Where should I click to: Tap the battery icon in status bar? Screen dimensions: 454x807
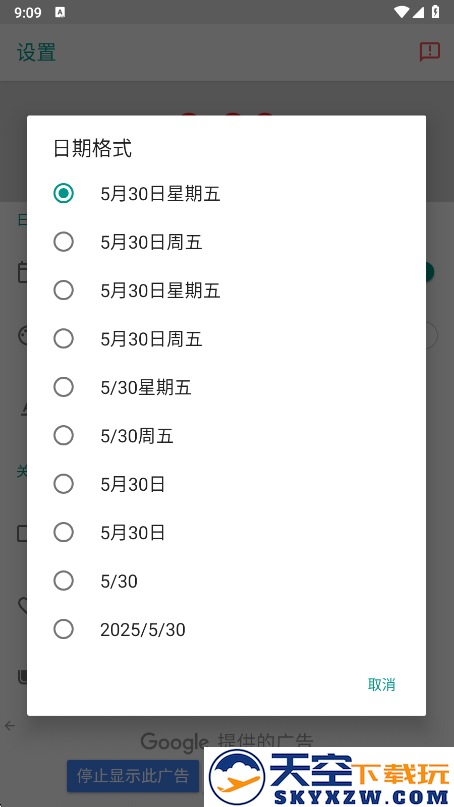(x=435, y=12)
